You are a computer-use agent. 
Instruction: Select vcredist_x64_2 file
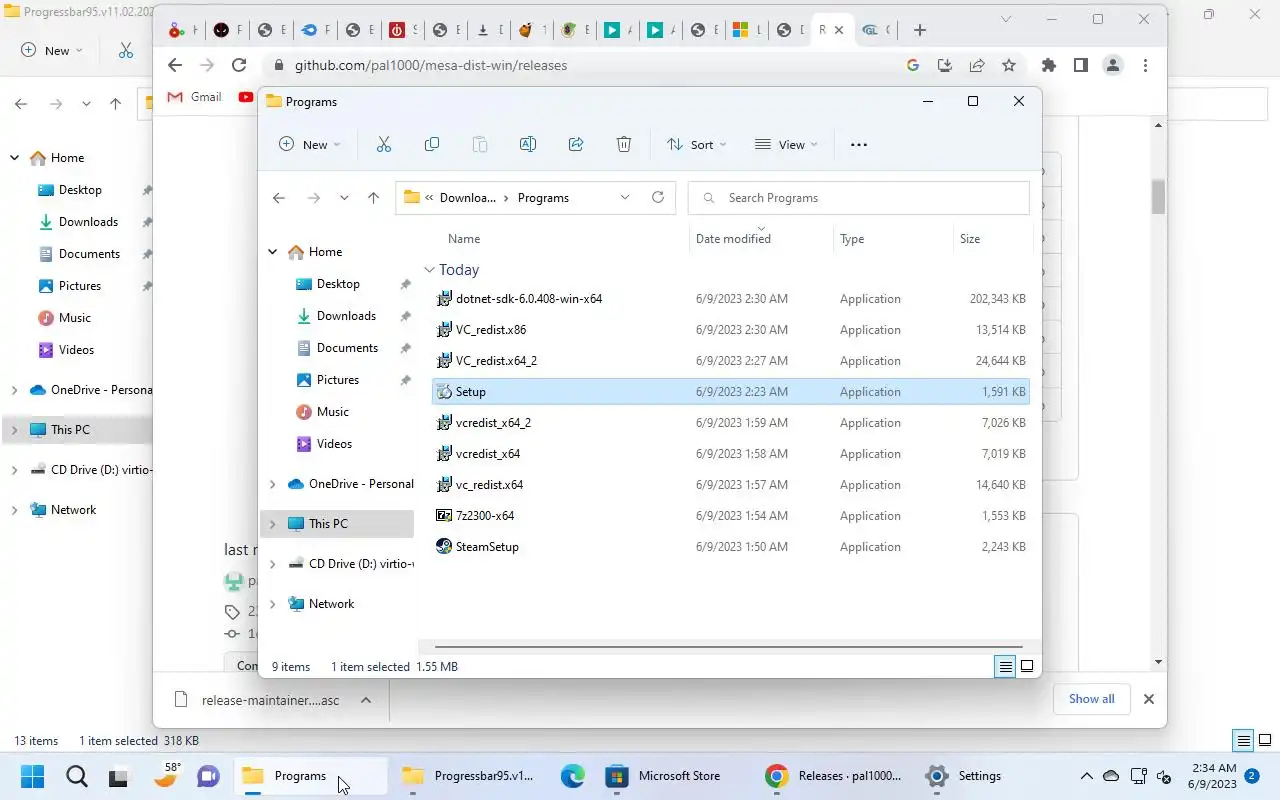[730, 423]
